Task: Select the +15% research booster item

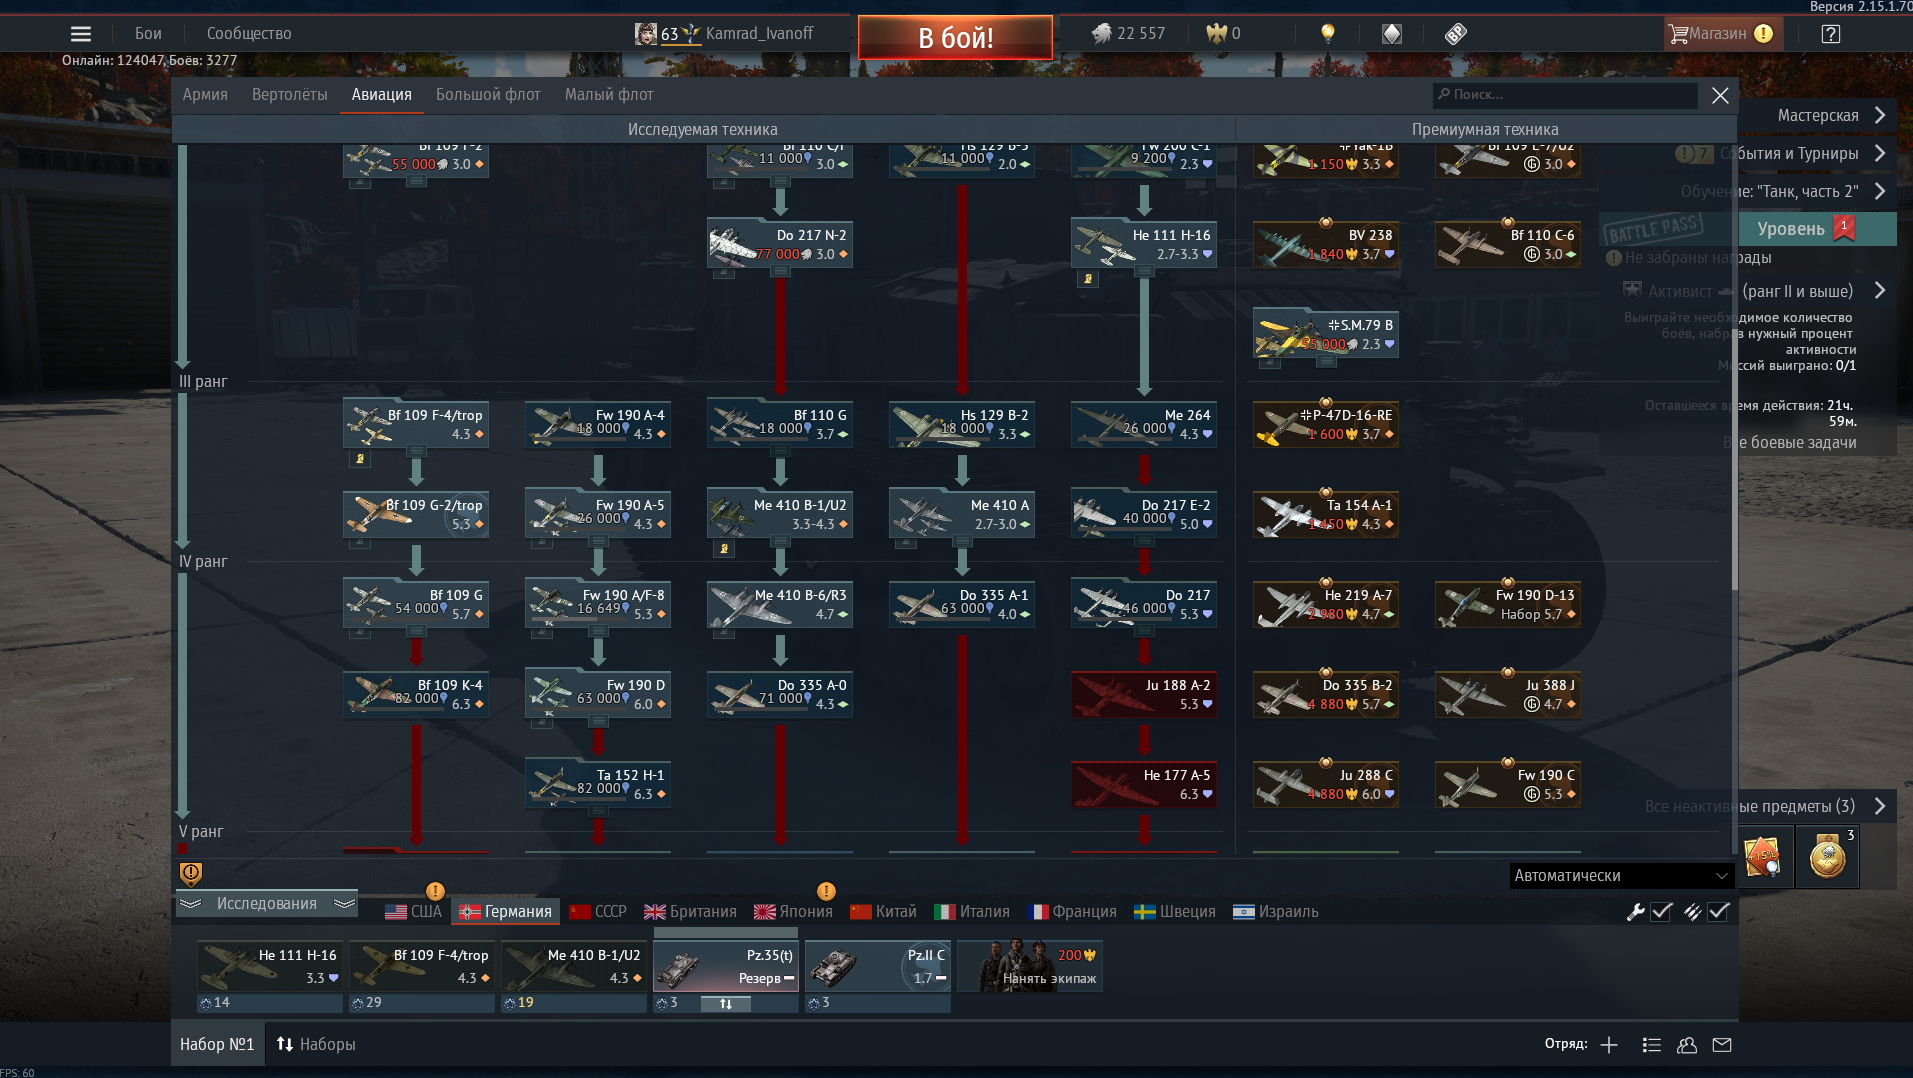Action: 1763,857
